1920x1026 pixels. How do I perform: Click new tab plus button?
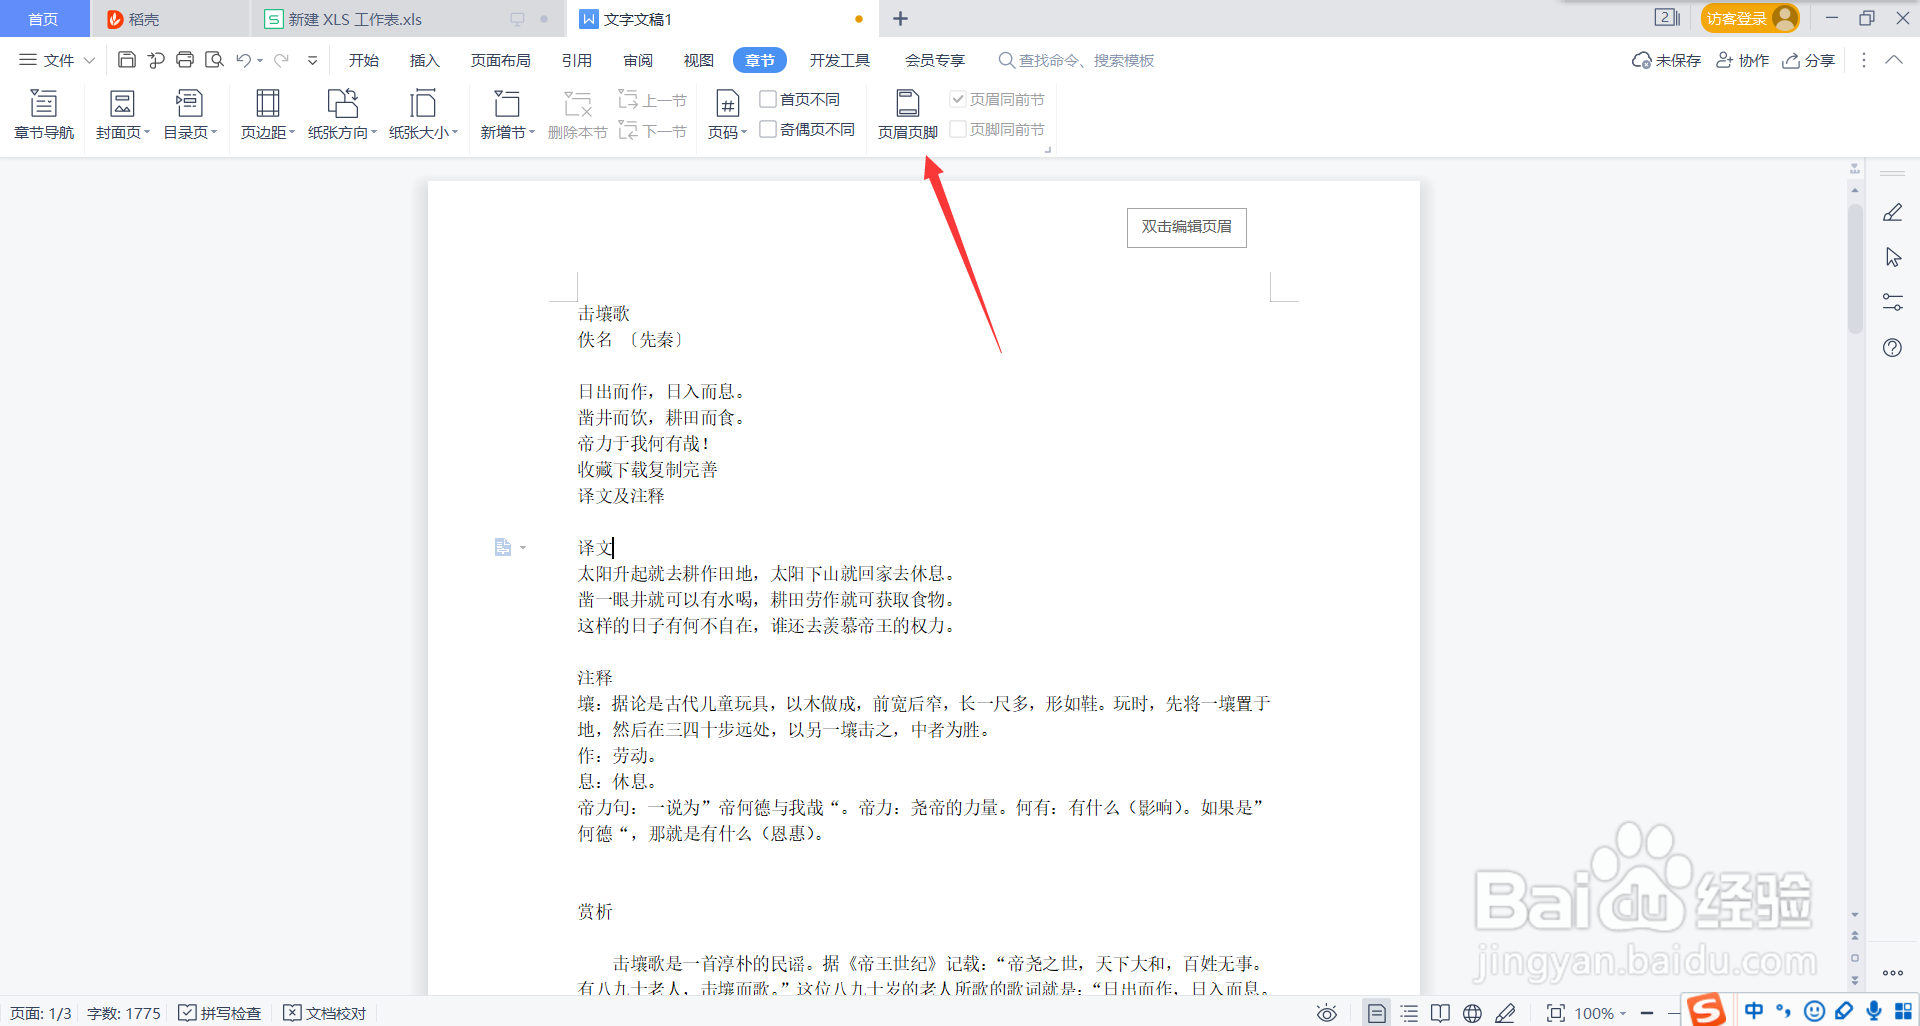pyautogui.click(x=900, y=19)
